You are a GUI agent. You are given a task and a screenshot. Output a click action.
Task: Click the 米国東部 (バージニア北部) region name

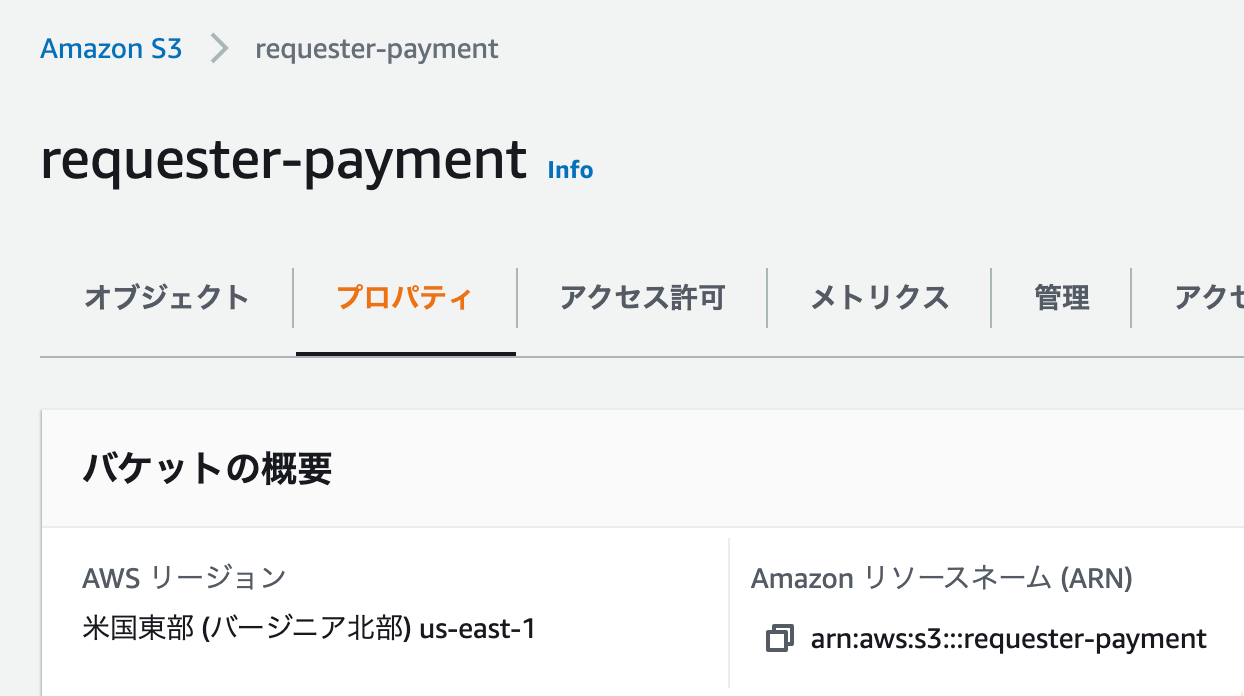(247, 629)
